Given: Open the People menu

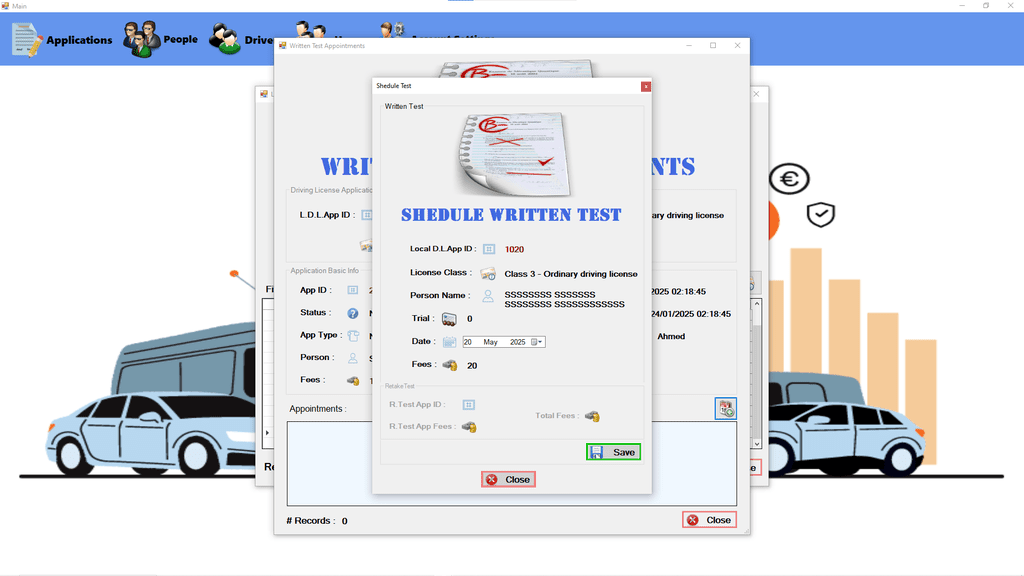Looking at the screenshot, I should [161, 39].
